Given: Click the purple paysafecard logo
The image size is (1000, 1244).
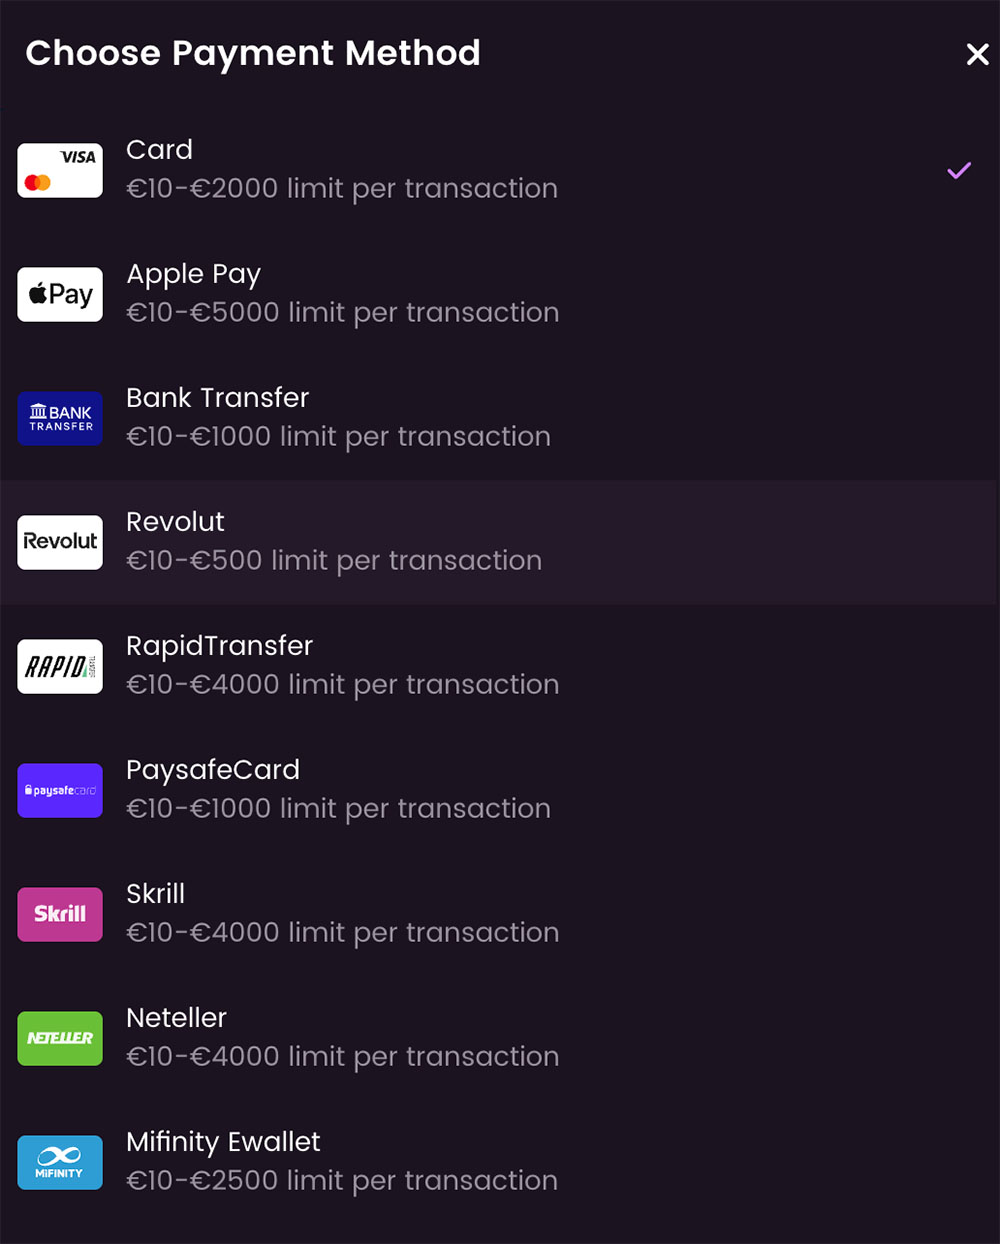Looking at the screenshot, I should tap(60, 790).
